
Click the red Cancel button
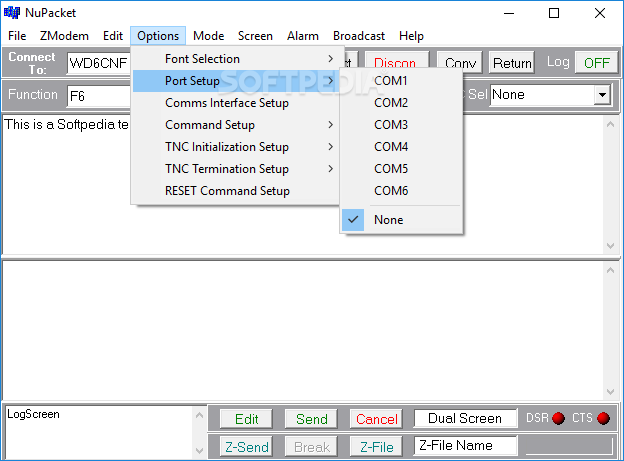(x=376, y=419)
